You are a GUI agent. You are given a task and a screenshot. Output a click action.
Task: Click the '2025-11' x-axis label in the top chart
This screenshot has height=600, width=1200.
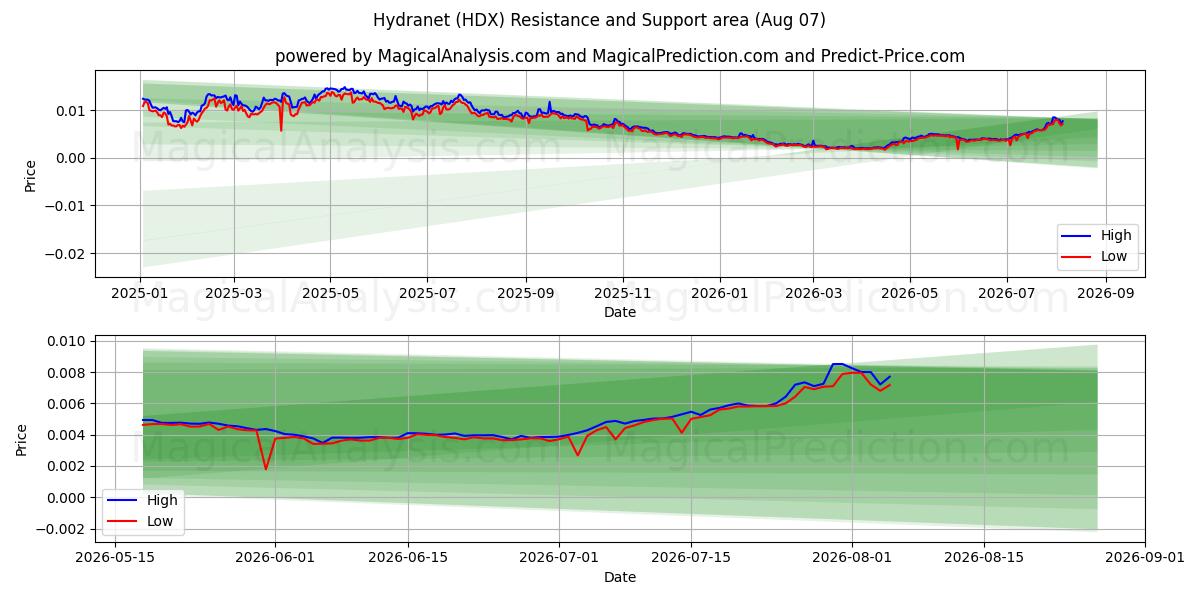coord(623,295)
